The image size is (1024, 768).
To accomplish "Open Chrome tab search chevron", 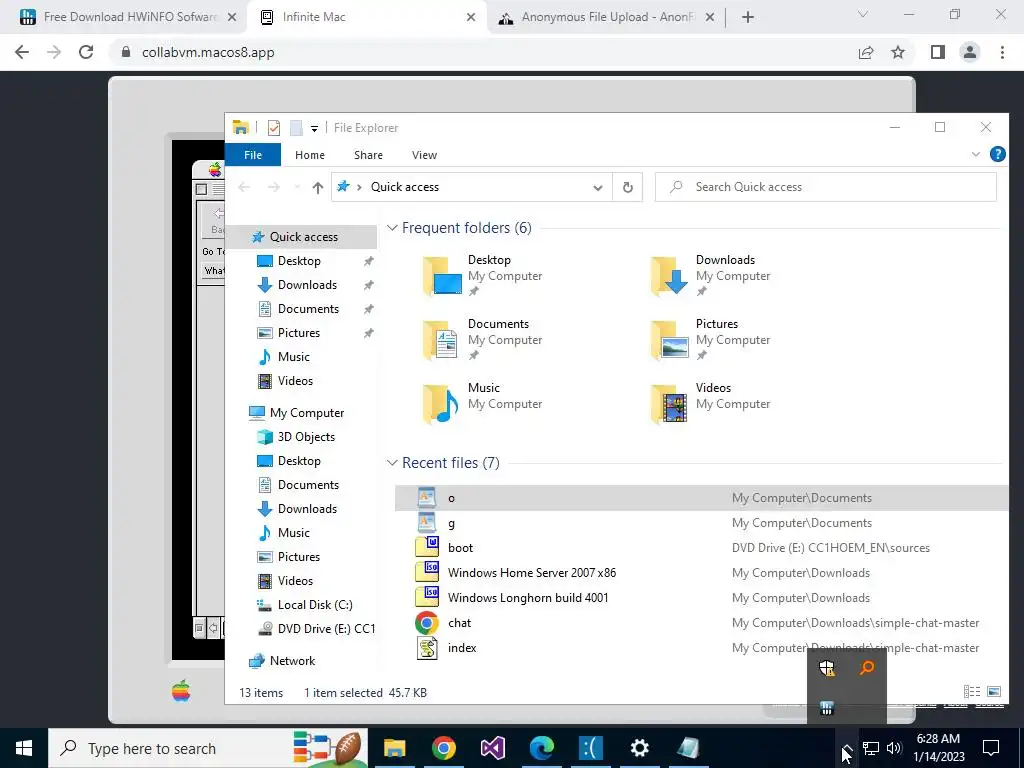I will (x=863, y=14).
